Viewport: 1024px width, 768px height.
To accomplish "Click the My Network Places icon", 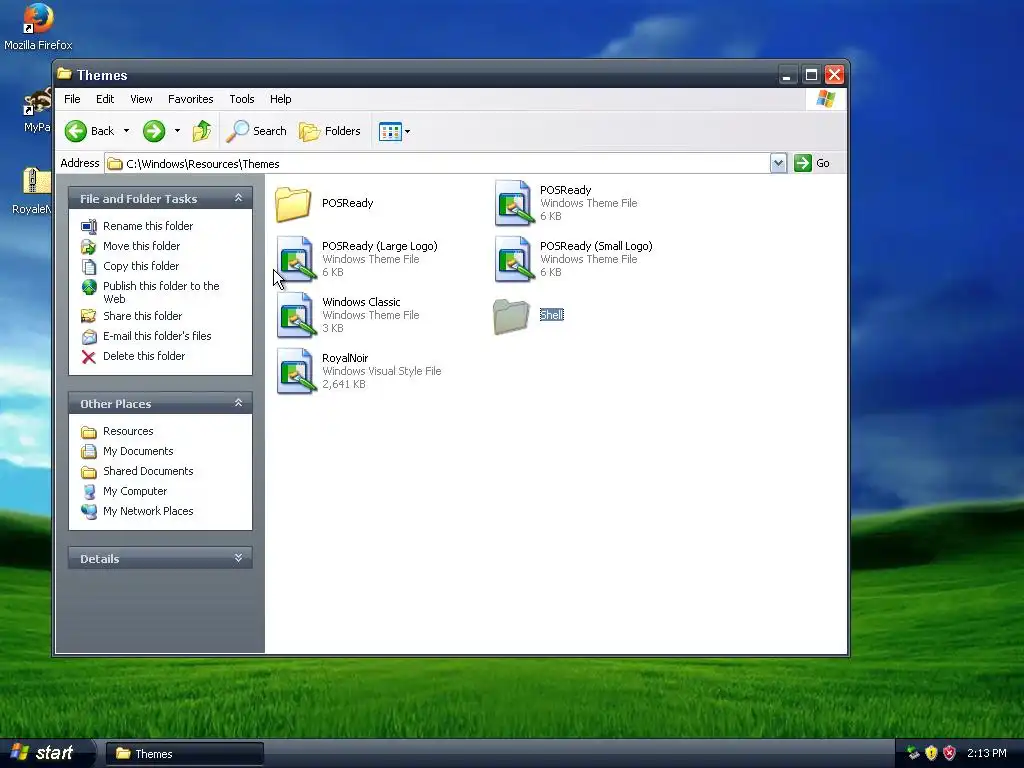I will point(89,511).
